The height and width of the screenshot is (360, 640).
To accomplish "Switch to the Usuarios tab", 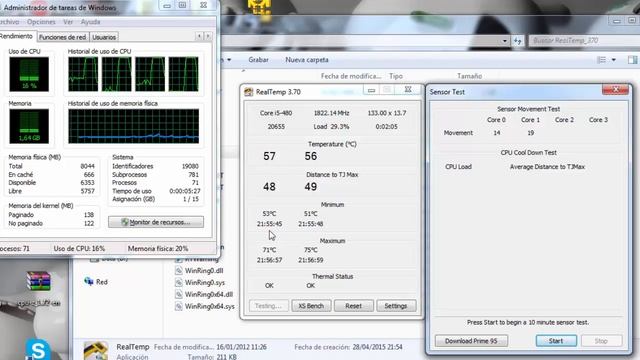I will [x=104, y=37].
